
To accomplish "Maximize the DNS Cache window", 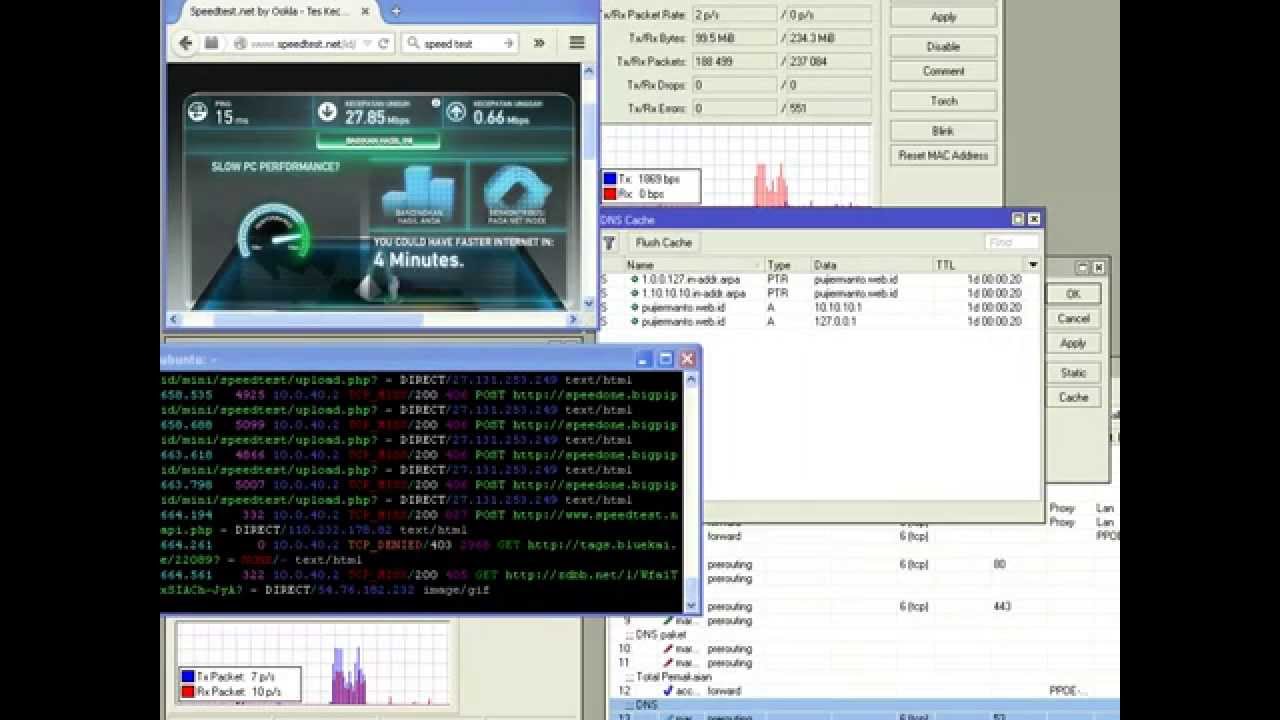I will pyautogui.click(x=1018, y=219).
